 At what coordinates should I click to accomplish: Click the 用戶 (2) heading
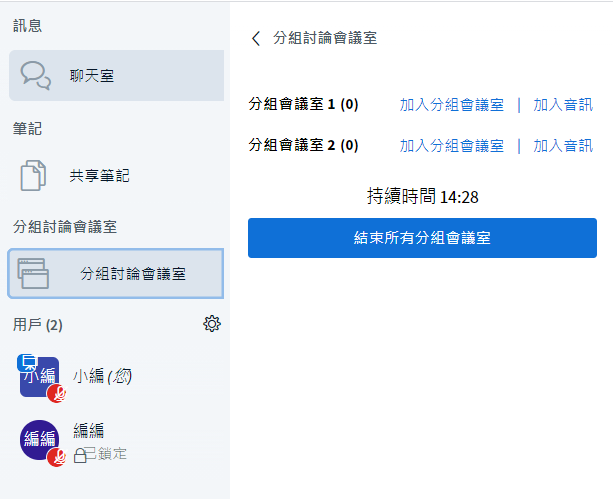(38, 325)
